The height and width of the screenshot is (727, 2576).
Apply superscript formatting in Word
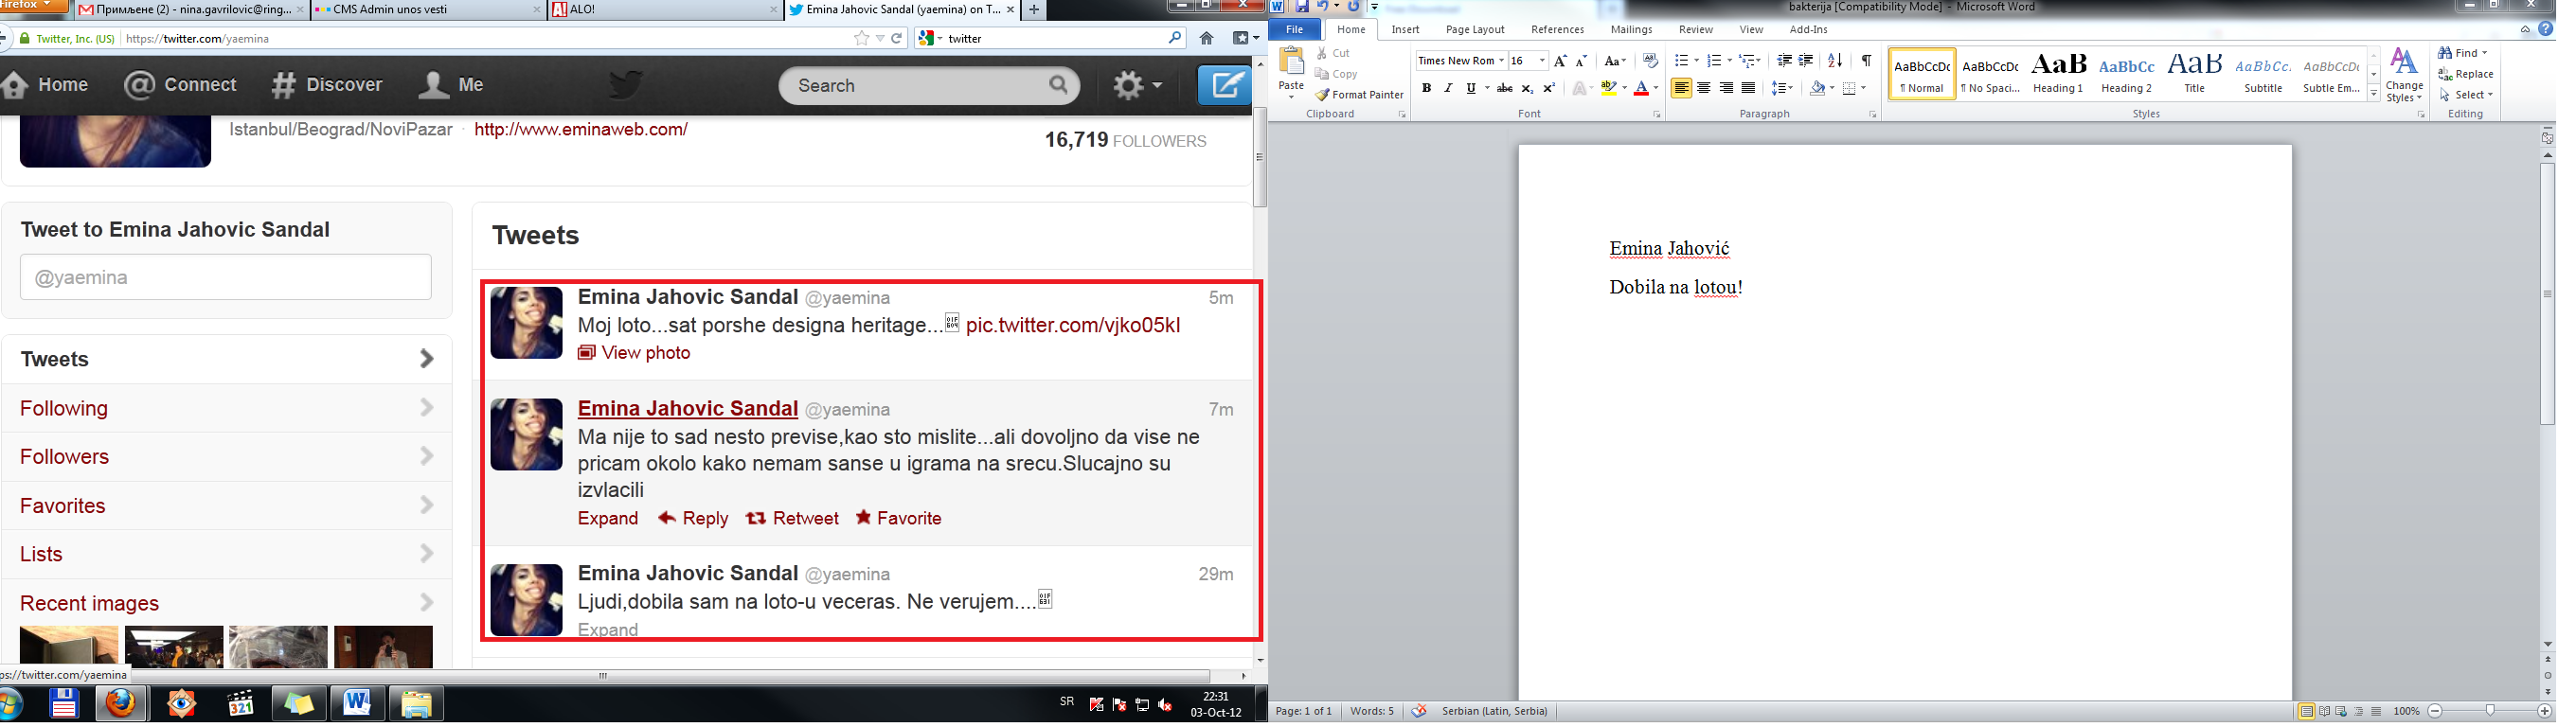point(1549,89)
